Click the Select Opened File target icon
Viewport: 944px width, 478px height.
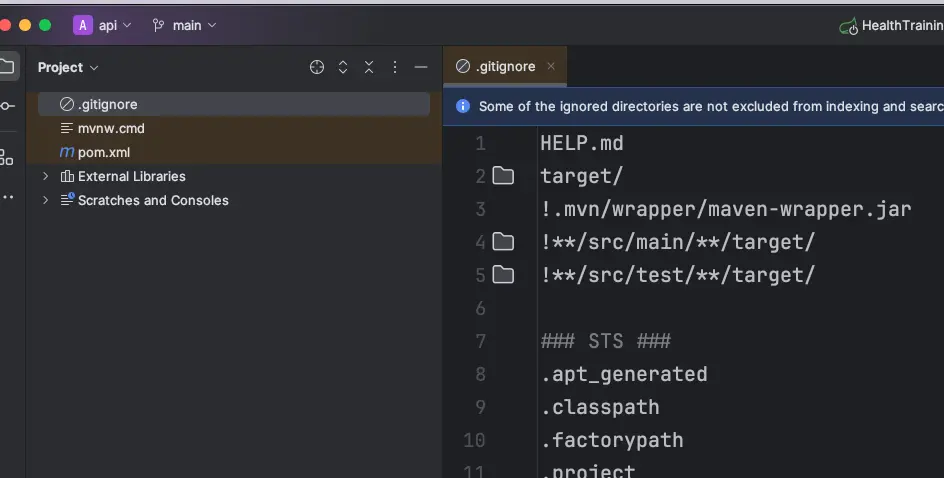(317, 67)
